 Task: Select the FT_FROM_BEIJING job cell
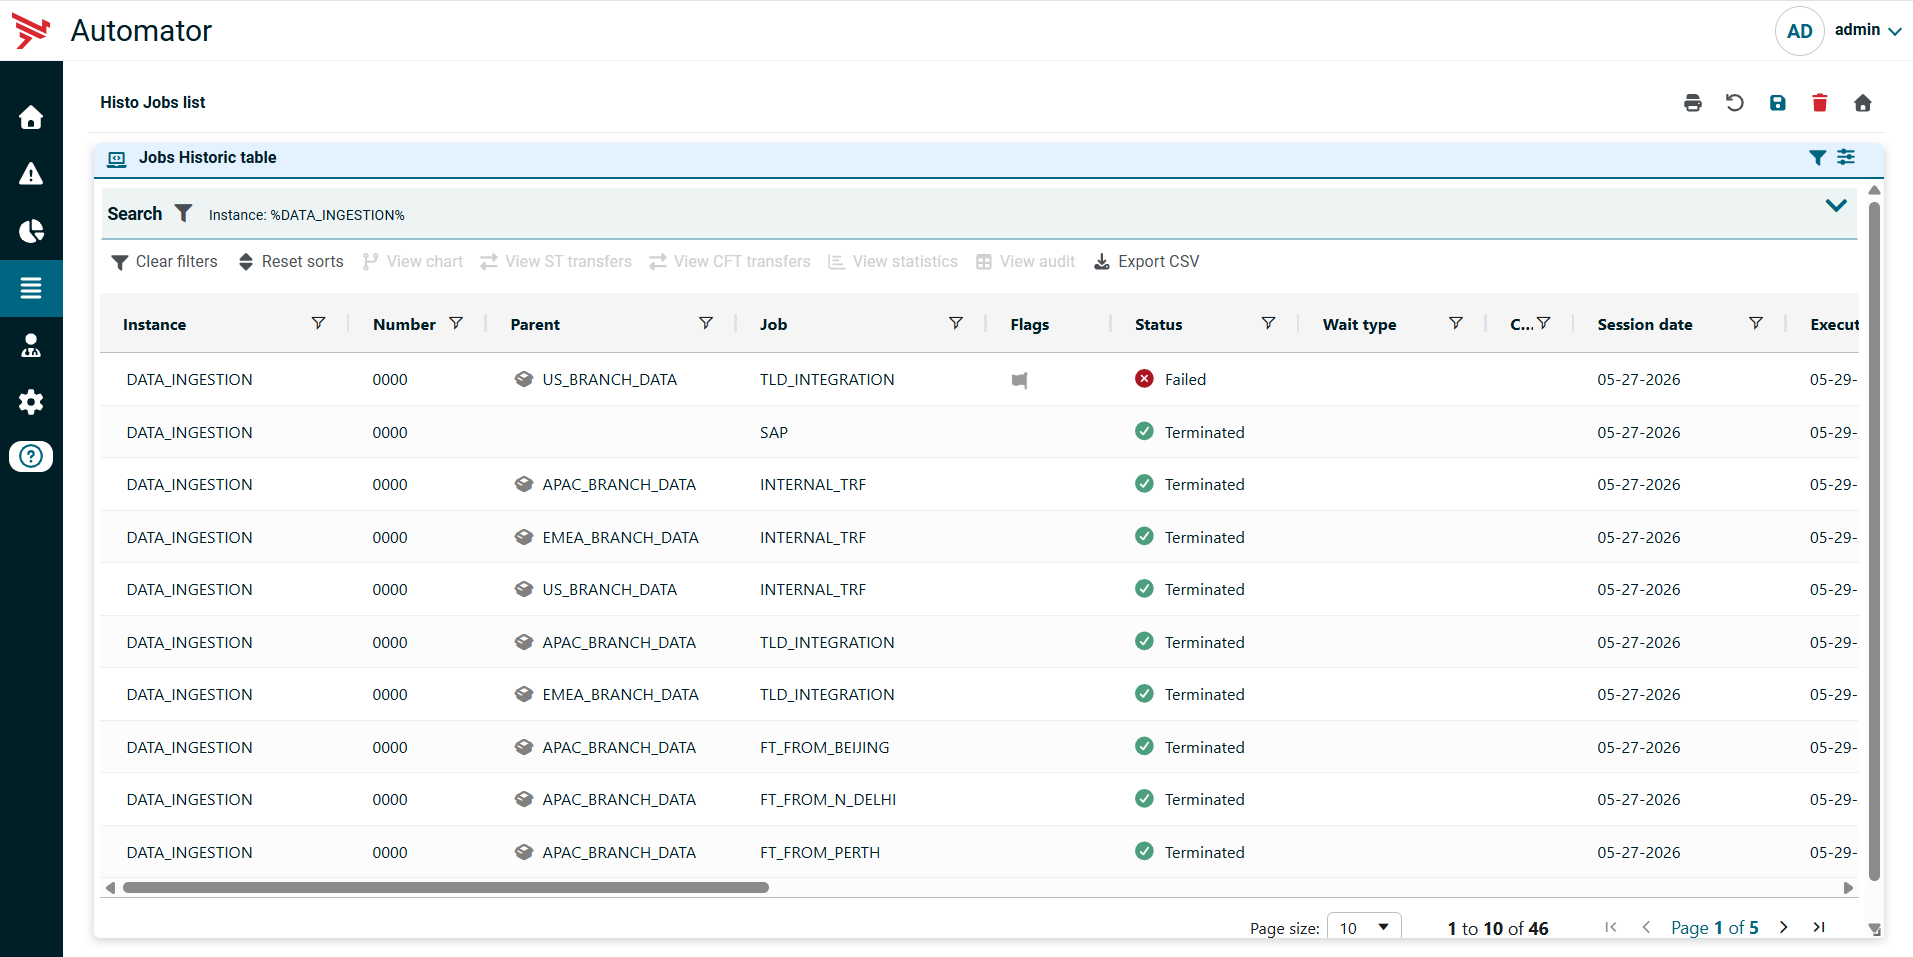(x=825, y=748)
